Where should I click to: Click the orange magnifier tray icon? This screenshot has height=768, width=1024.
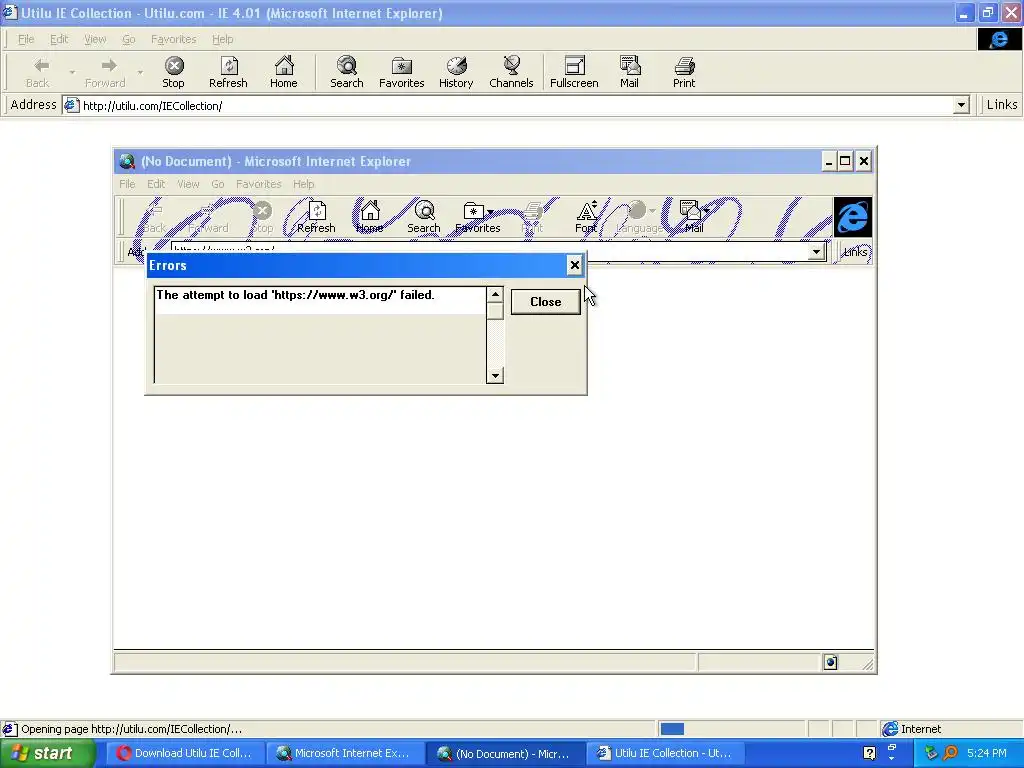[950, 753]
